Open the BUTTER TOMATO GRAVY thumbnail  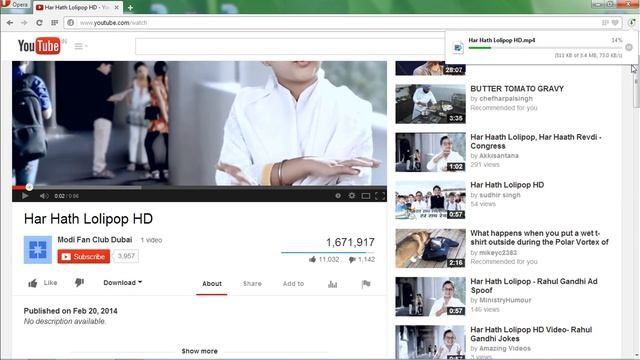(x=430, y=104)
